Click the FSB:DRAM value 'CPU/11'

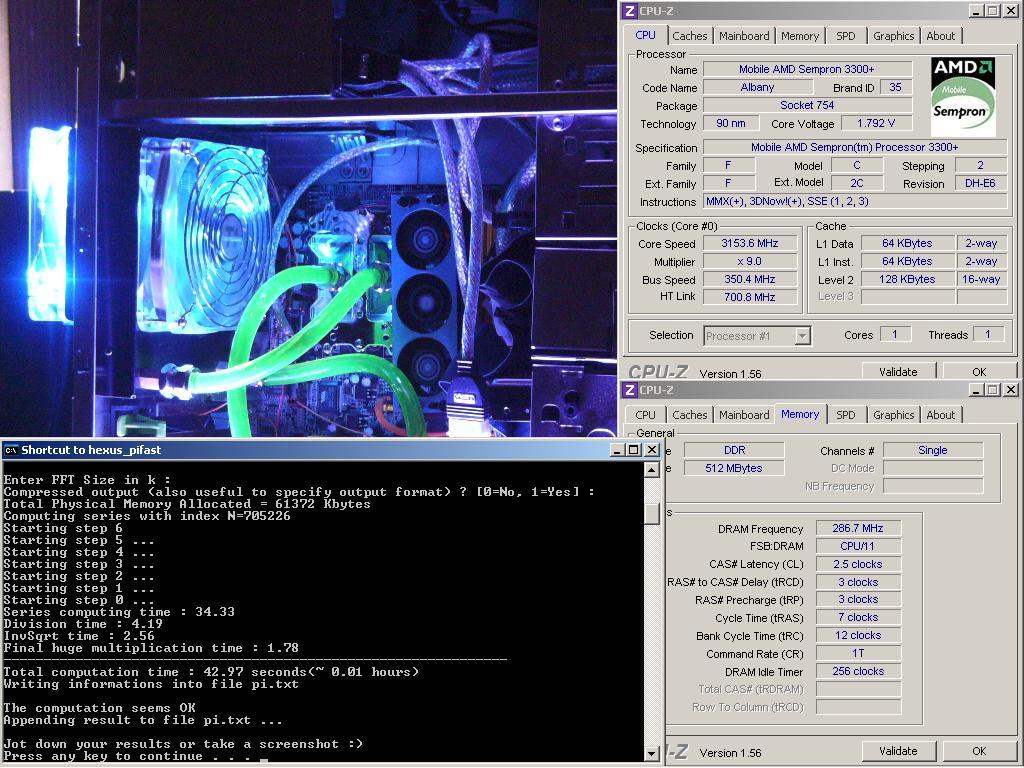tap(858, 546)
